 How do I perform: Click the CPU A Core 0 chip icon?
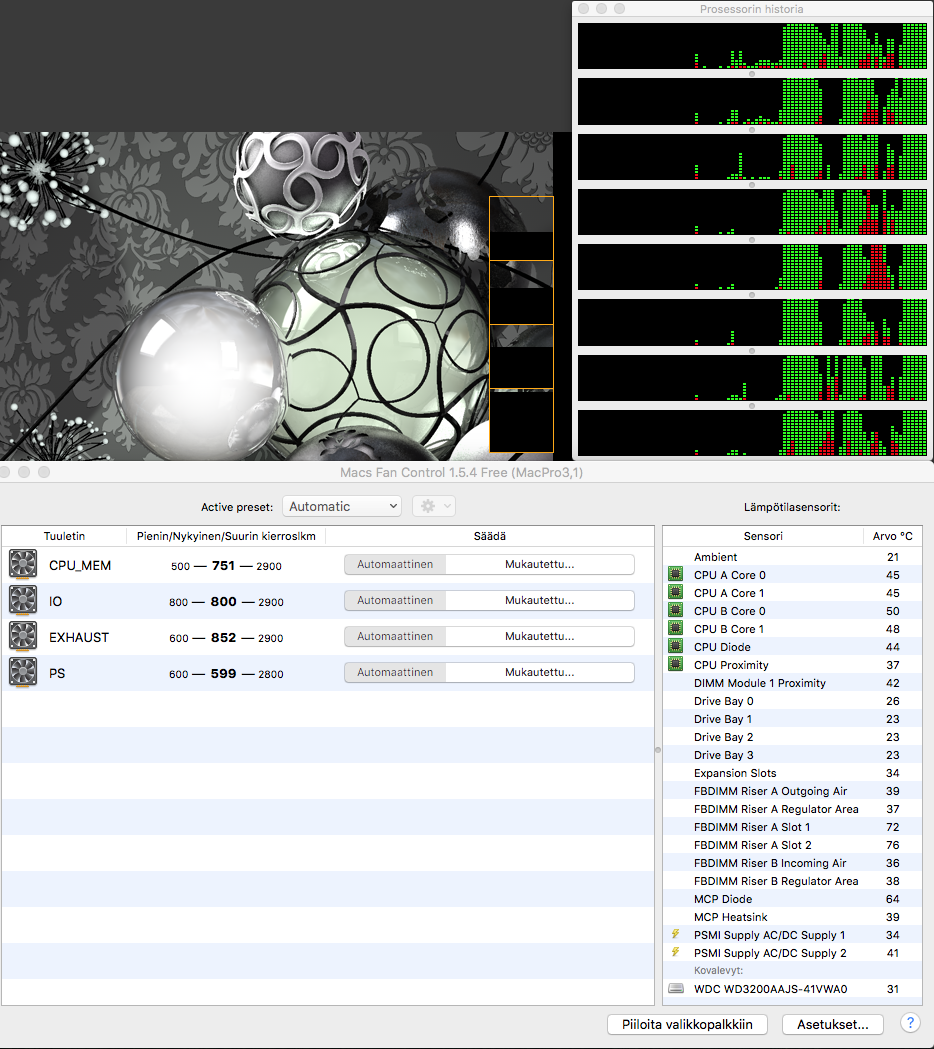click(x=676, y=575)
